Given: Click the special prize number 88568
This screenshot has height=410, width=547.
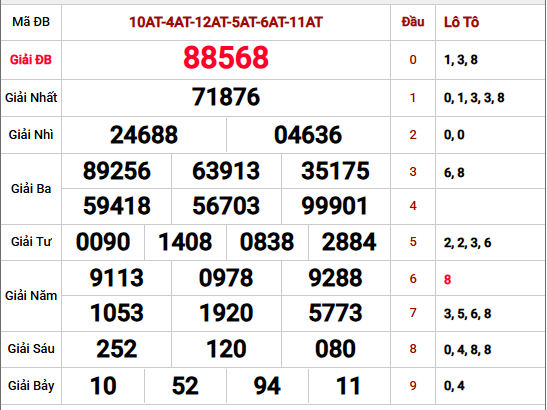Looking at the screenshot, I should point(226,58).
